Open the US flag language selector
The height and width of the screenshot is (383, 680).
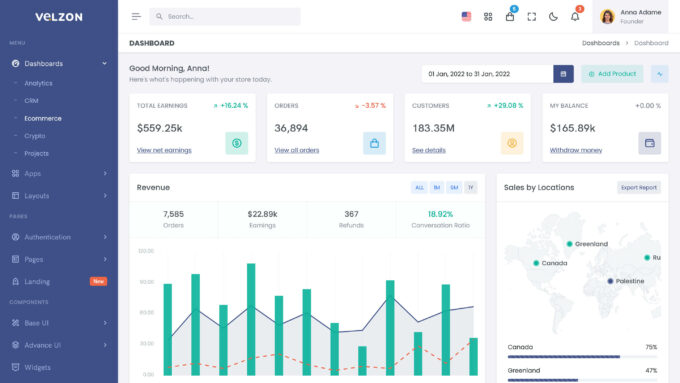coord(466,16)
